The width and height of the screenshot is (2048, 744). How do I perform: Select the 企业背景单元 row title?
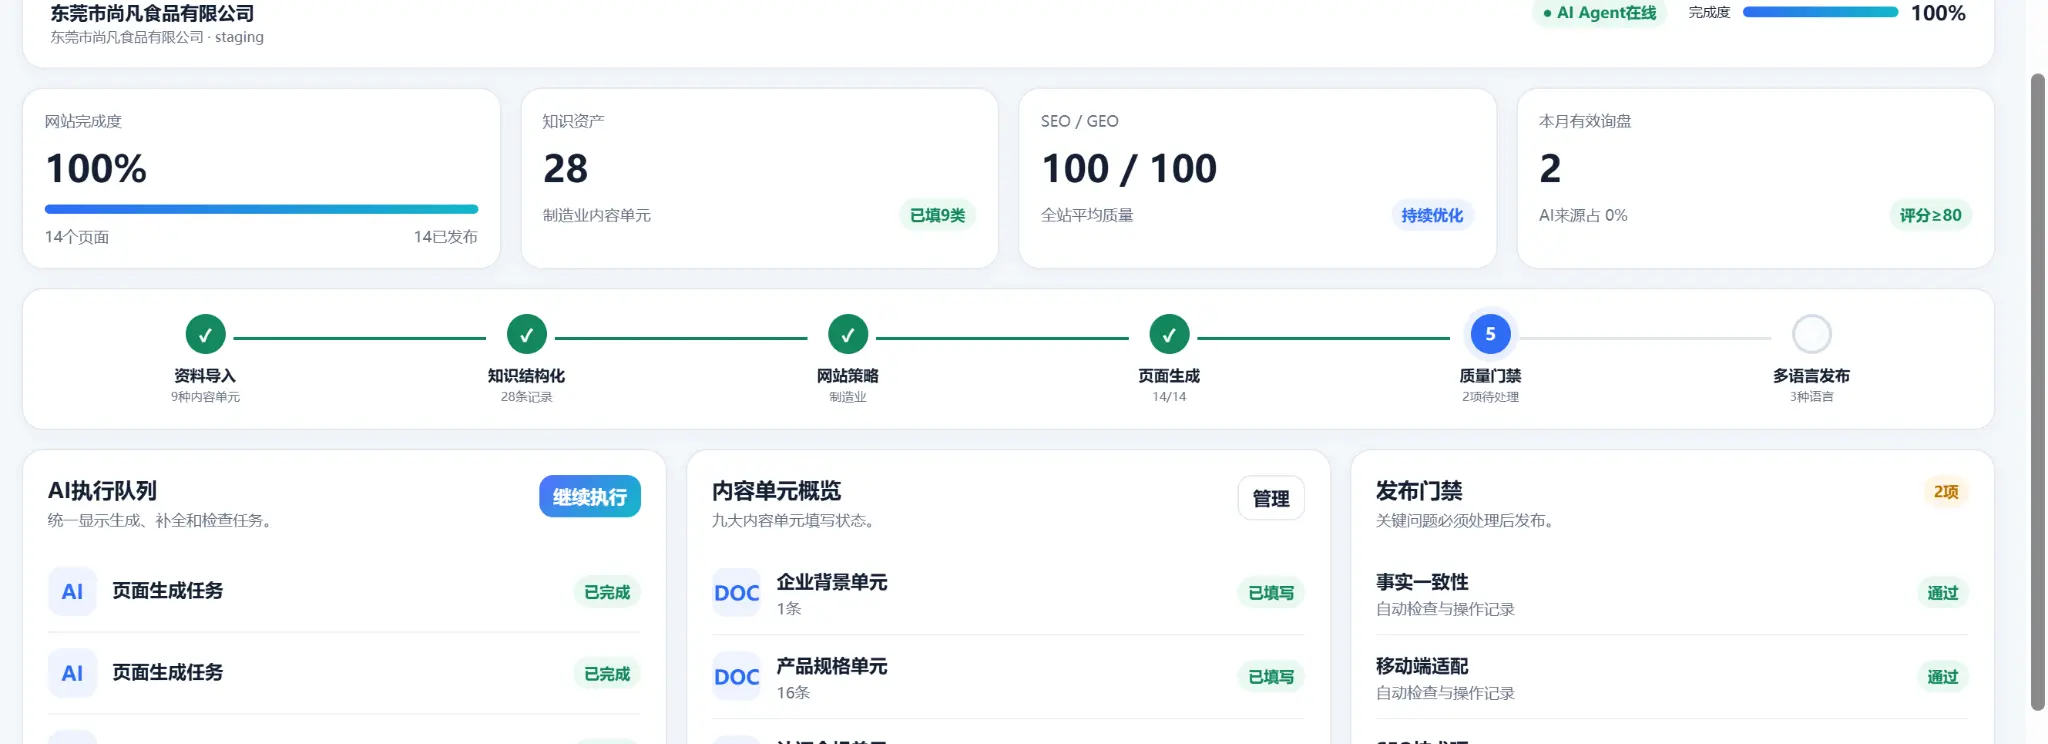832,582
